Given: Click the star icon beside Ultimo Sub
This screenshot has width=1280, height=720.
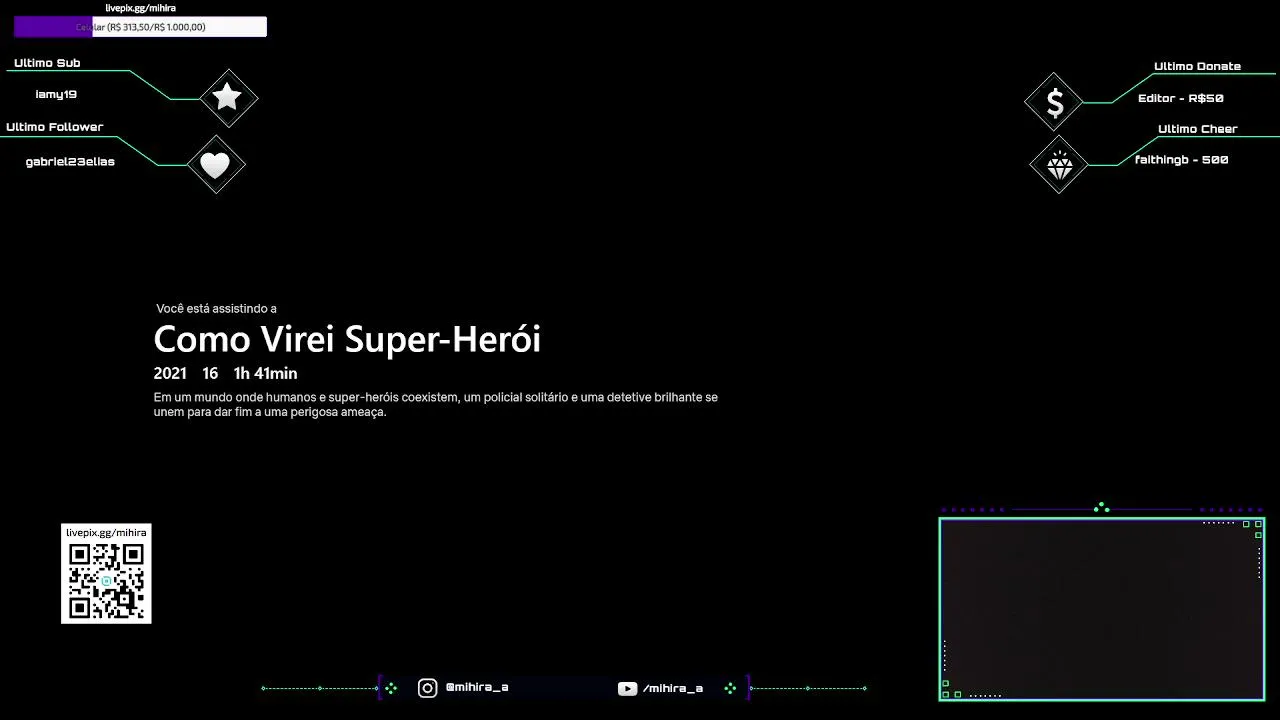Looking at the screenshot, I should click(228, 98).
